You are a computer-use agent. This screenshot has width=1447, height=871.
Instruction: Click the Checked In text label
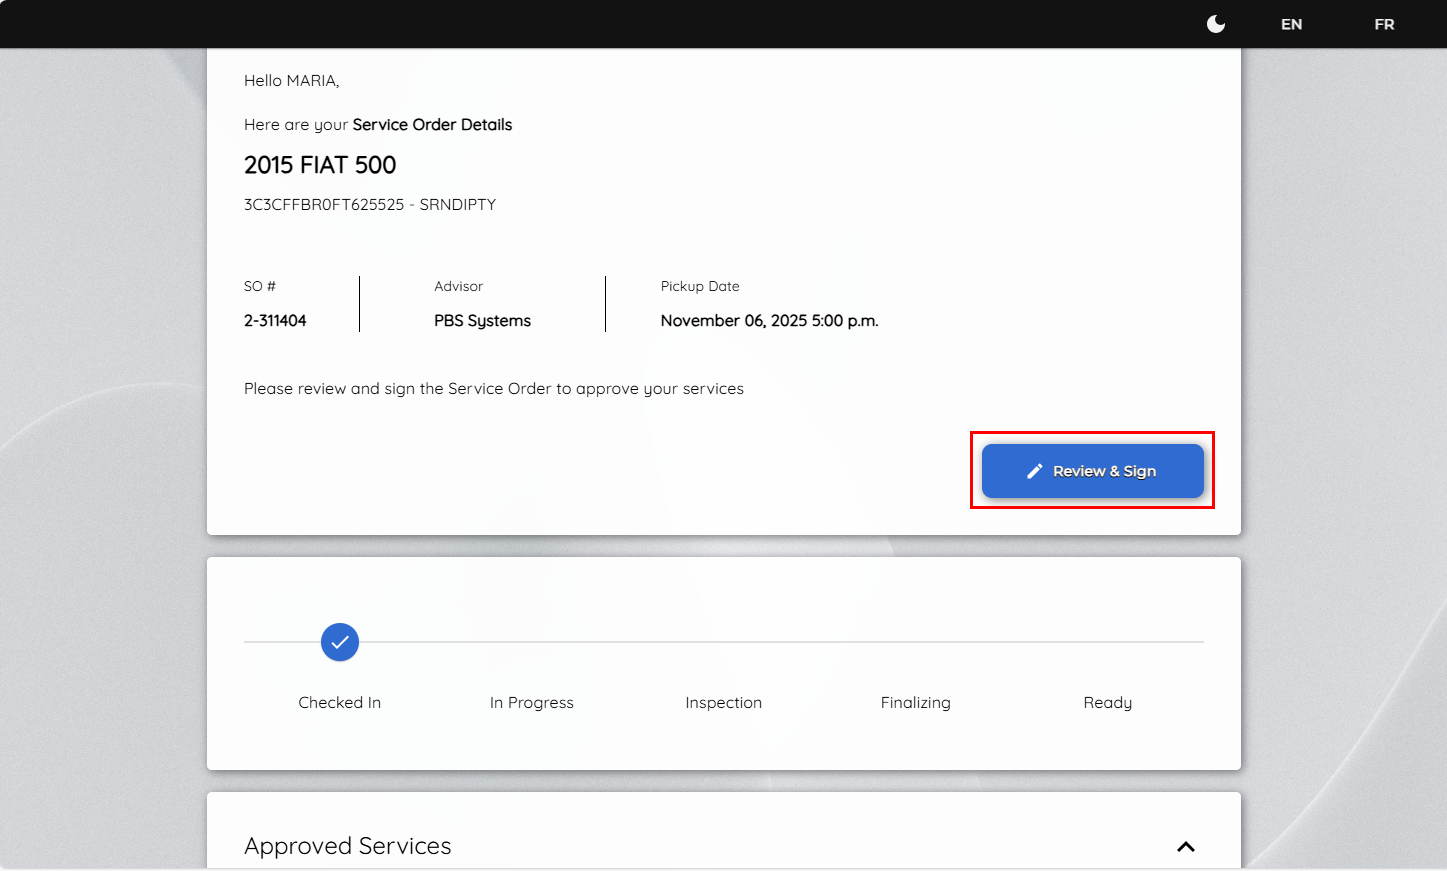tap(339, 703)
